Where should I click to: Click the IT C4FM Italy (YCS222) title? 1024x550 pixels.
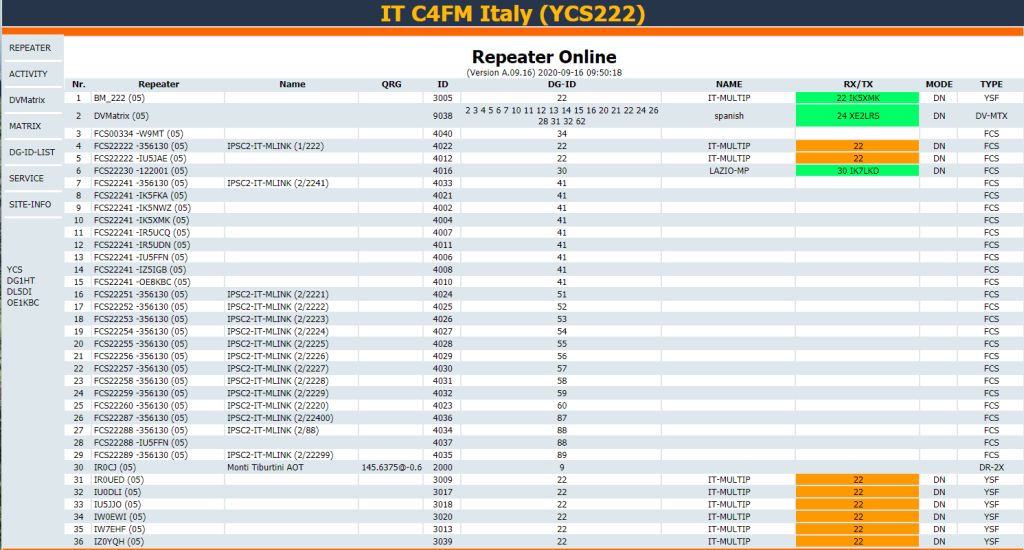(x=512, y=14)
